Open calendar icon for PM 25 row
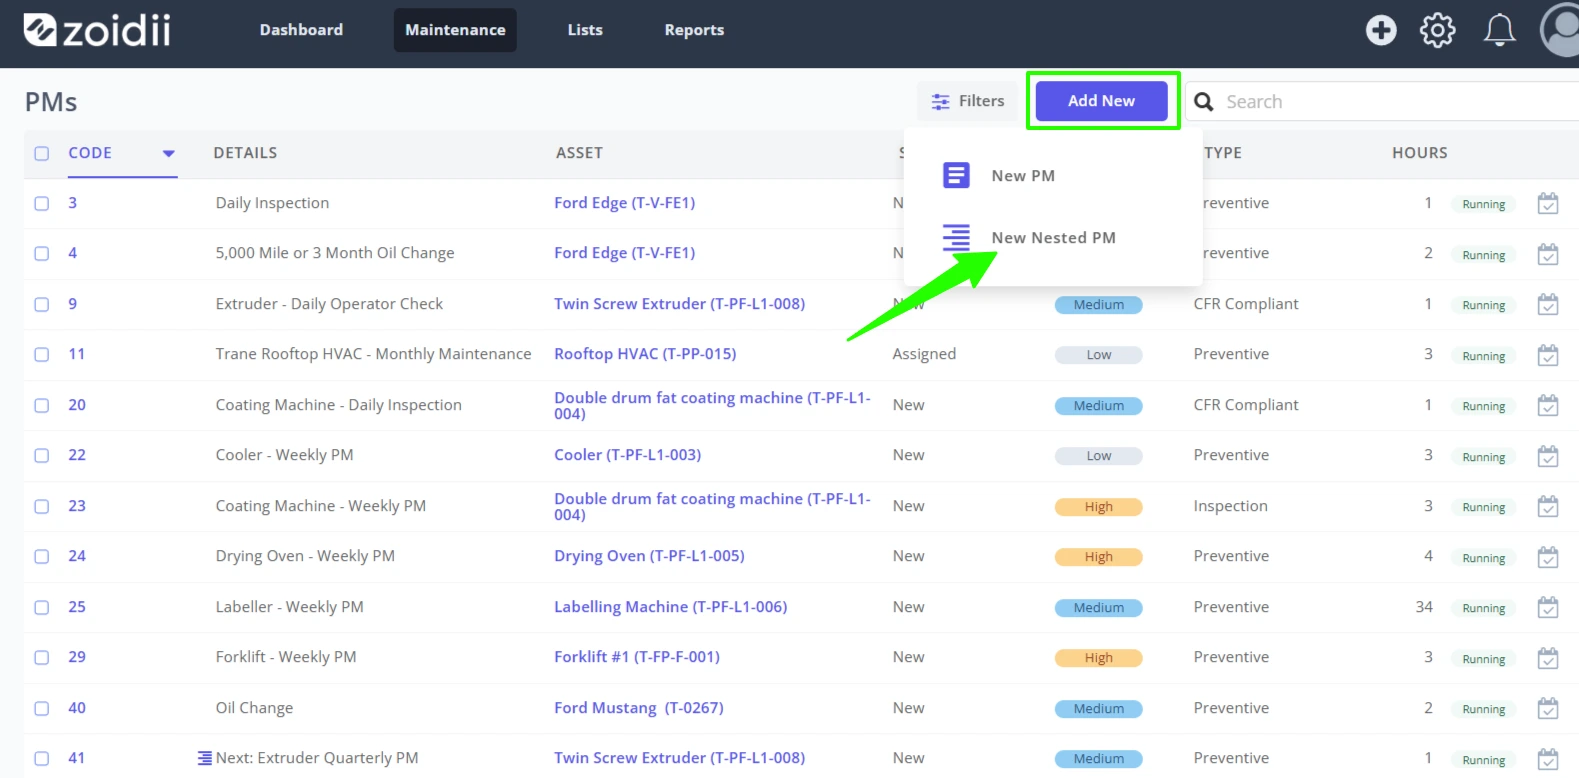 1548,607
